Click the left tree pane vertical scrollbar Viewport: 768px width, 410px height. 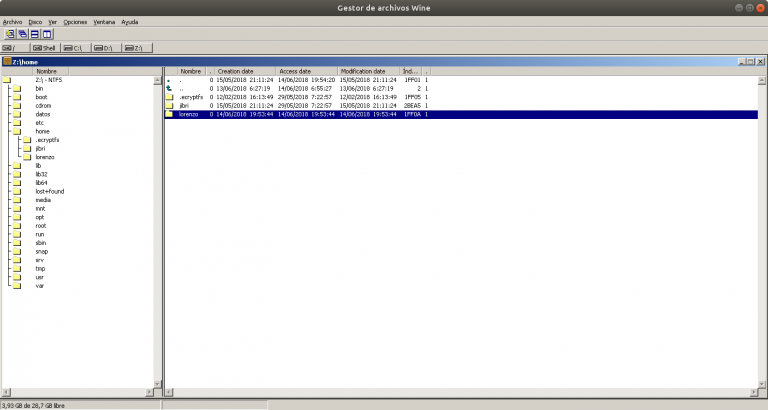[x=157, y=230]
